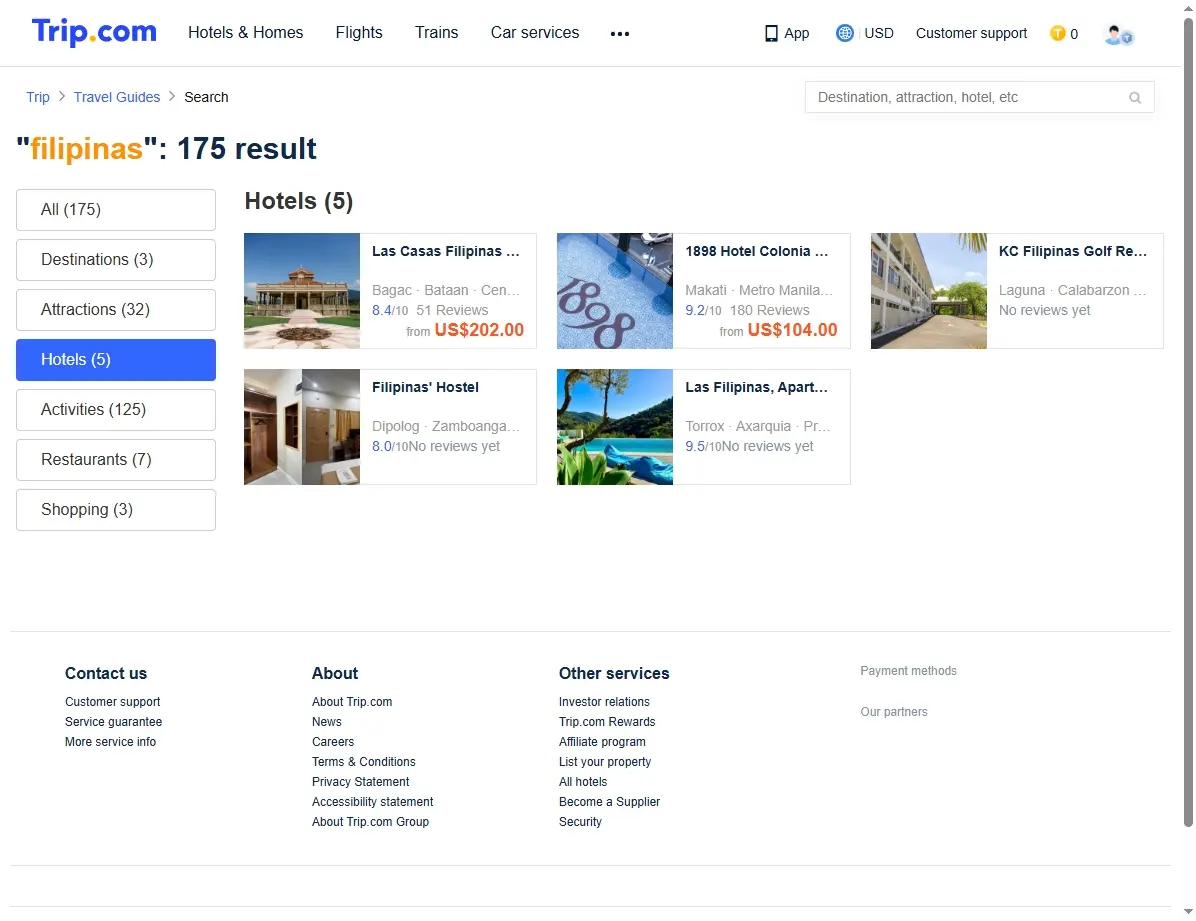Open the user profile avatar
This screenshot has width=1196, height=921.
click(x=1118, y=34)
